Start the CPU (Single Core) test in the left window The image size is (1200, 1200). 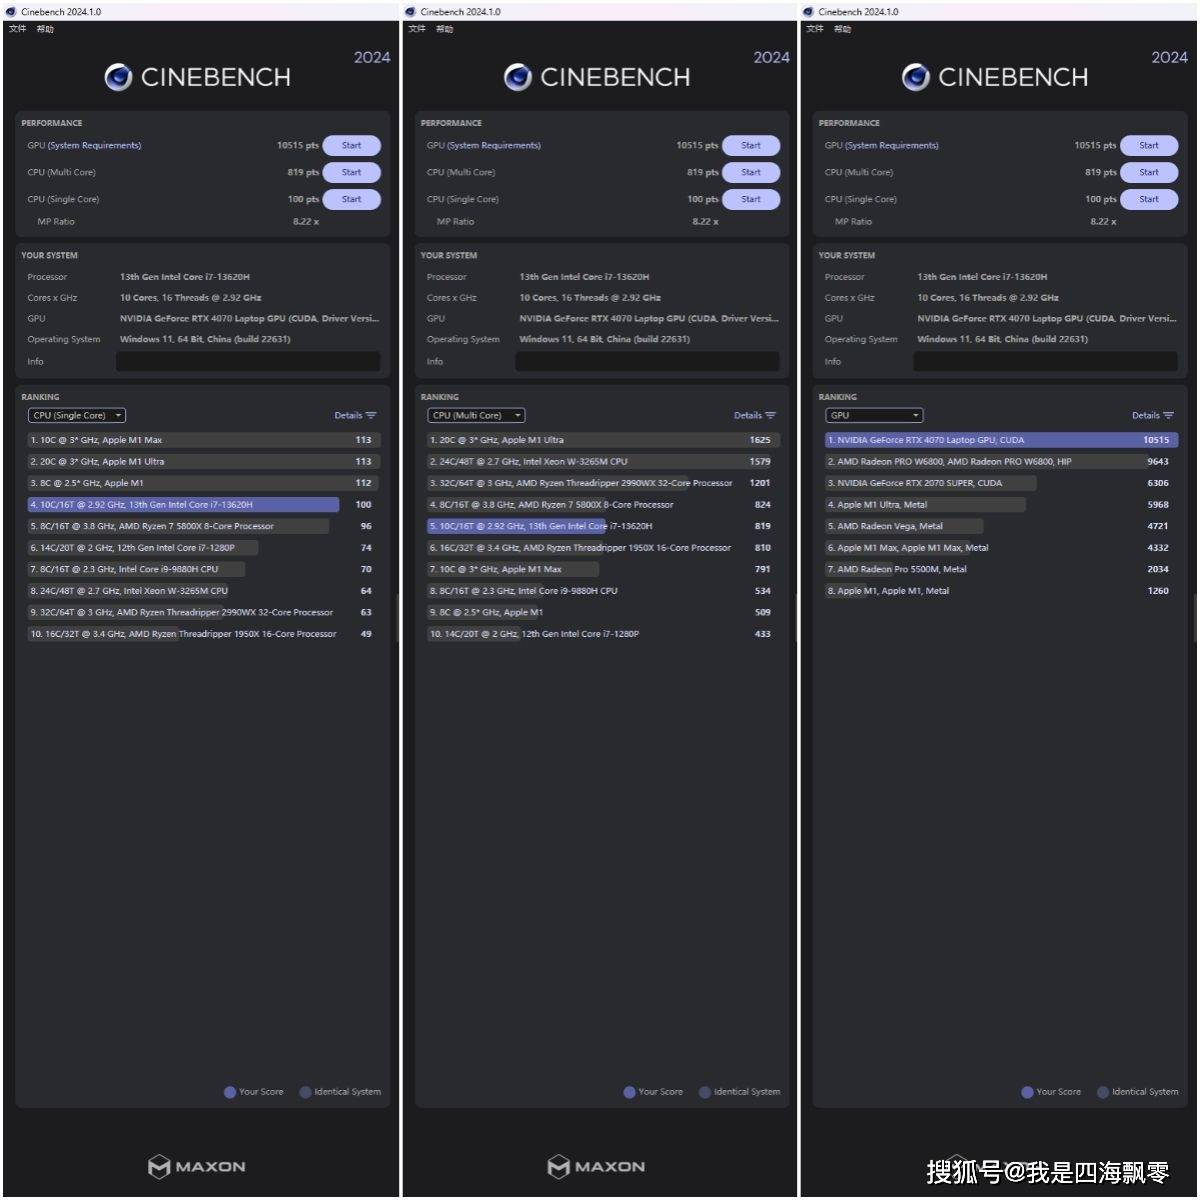click(351, 200)
